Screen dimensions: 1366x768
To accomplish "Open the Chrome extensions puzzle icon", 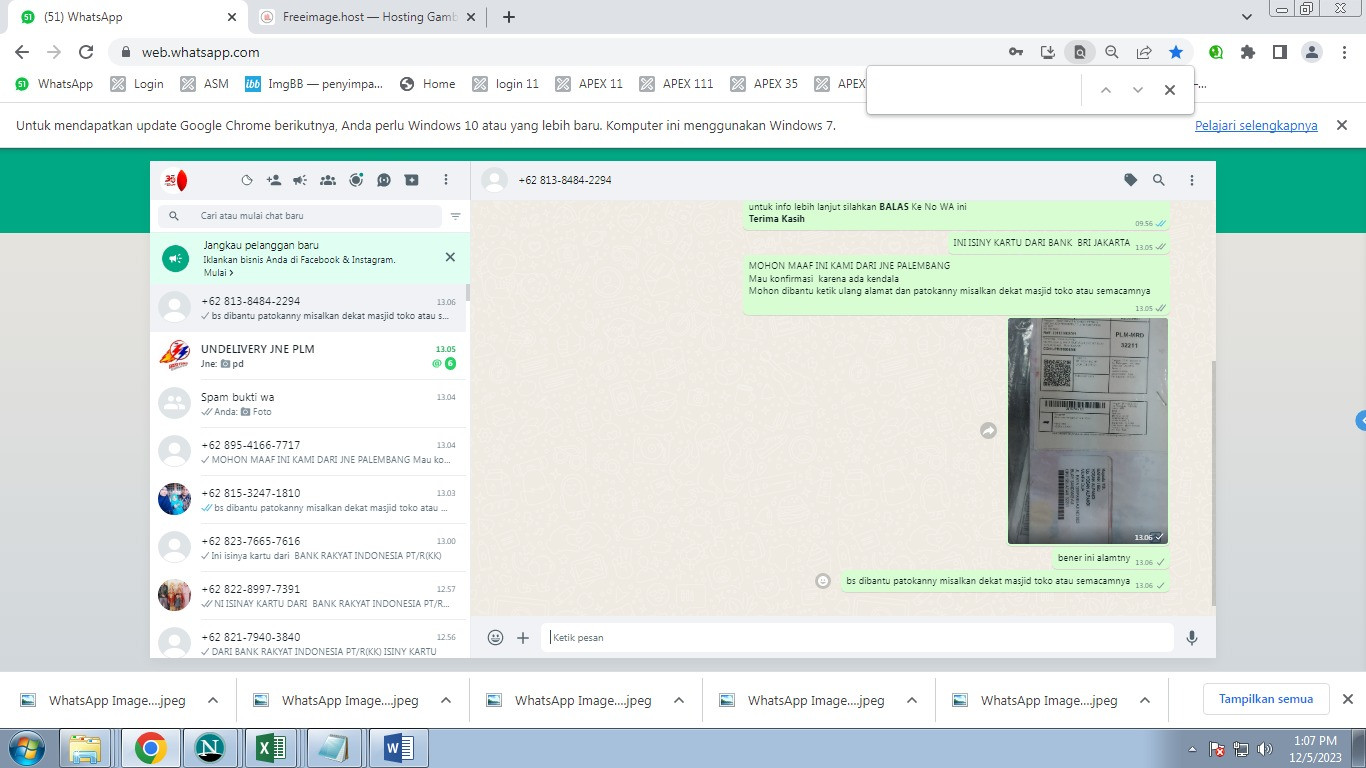I will coord(1248,52).
